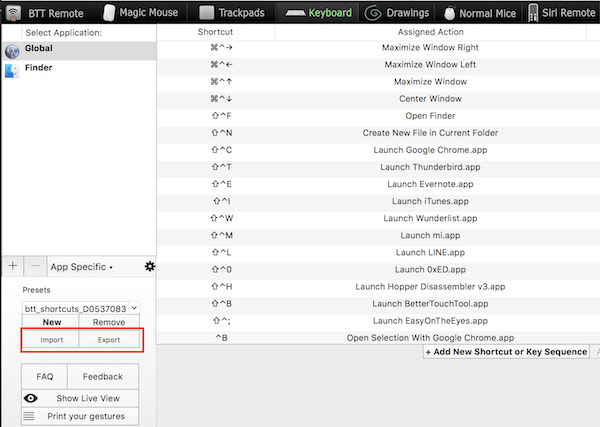Select Launch Google Chrome.app row
This screenshot has height=427, width=600.
pyautogui.click(x=378, y=150)
